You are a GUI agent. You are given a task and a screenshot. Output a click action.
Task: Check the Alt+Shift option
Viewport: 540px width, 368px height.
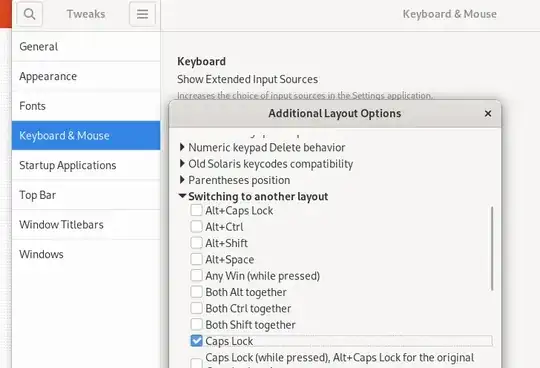tap(196, 243)
